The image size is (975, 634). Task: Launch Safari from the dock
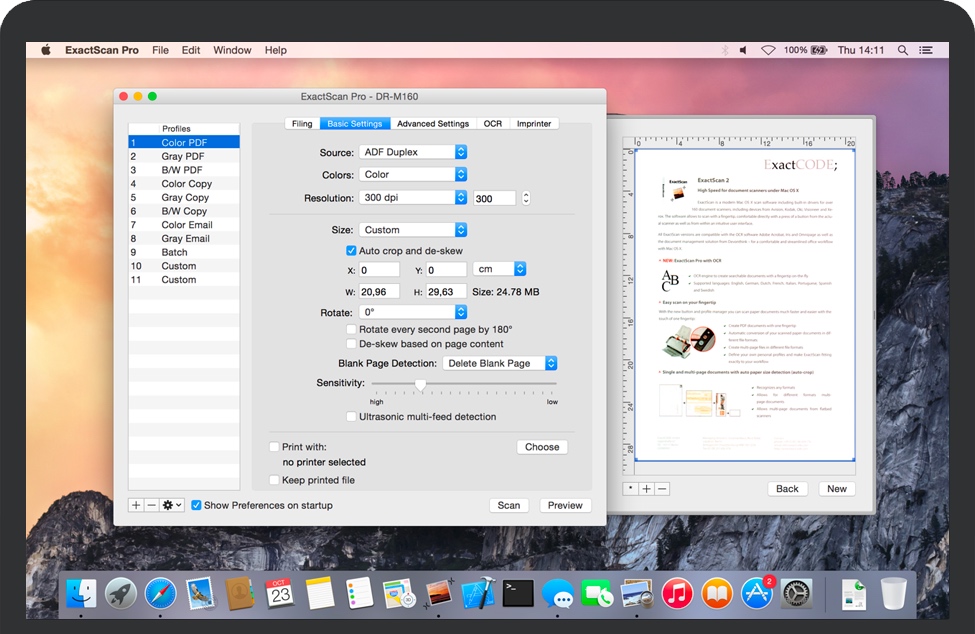pyautogui.click(x=160, y=593)
